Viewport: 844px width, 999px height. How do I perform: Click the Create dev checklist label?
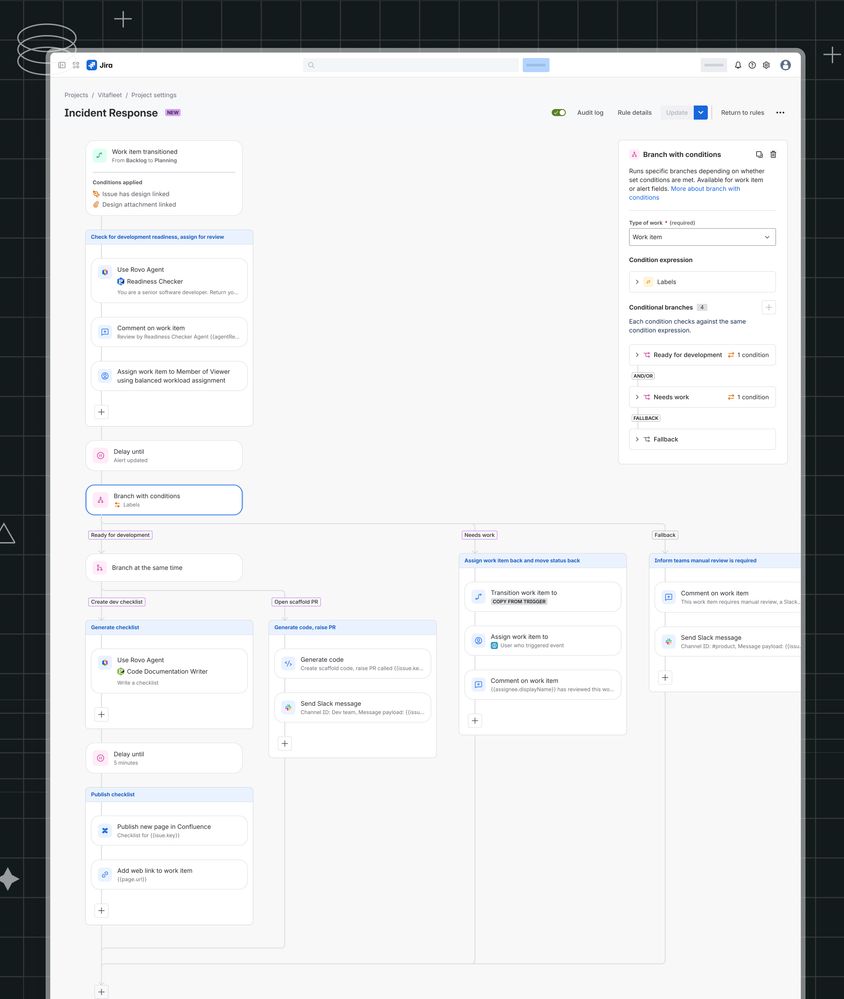[117, 601]
